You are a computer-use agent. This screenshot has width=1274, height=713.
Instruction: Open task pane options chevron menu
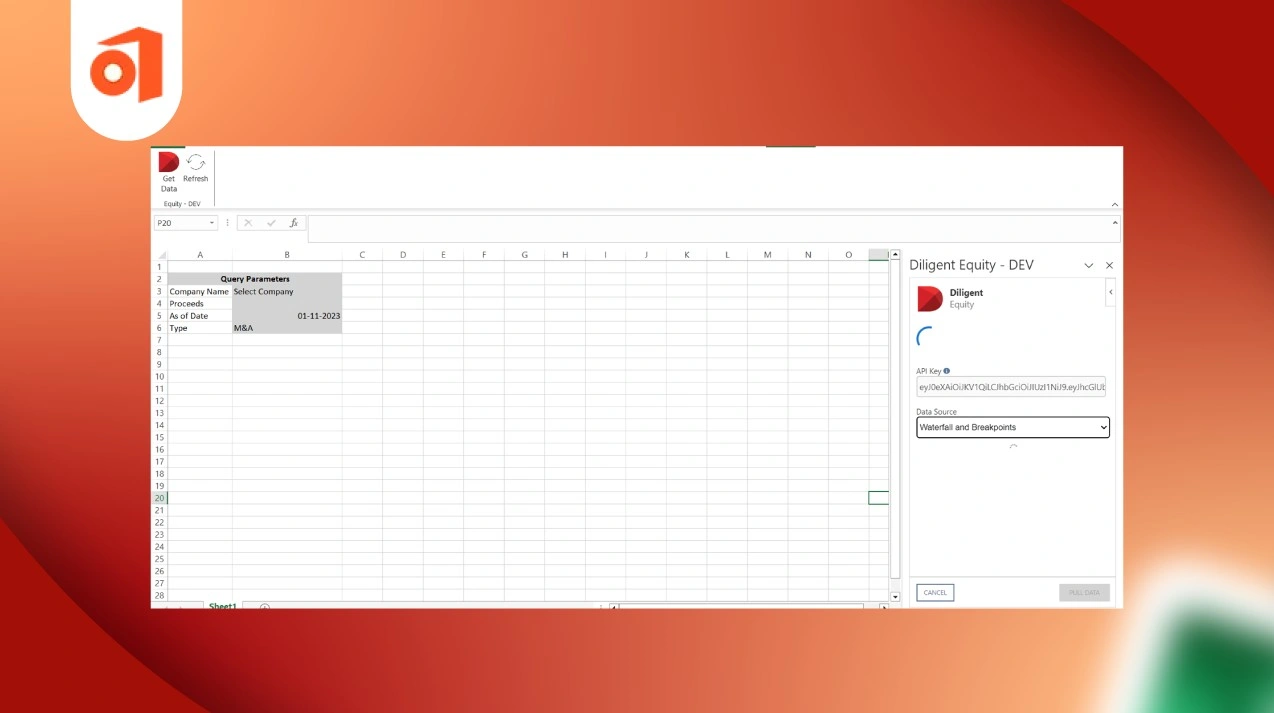[x=1089, y=265]
